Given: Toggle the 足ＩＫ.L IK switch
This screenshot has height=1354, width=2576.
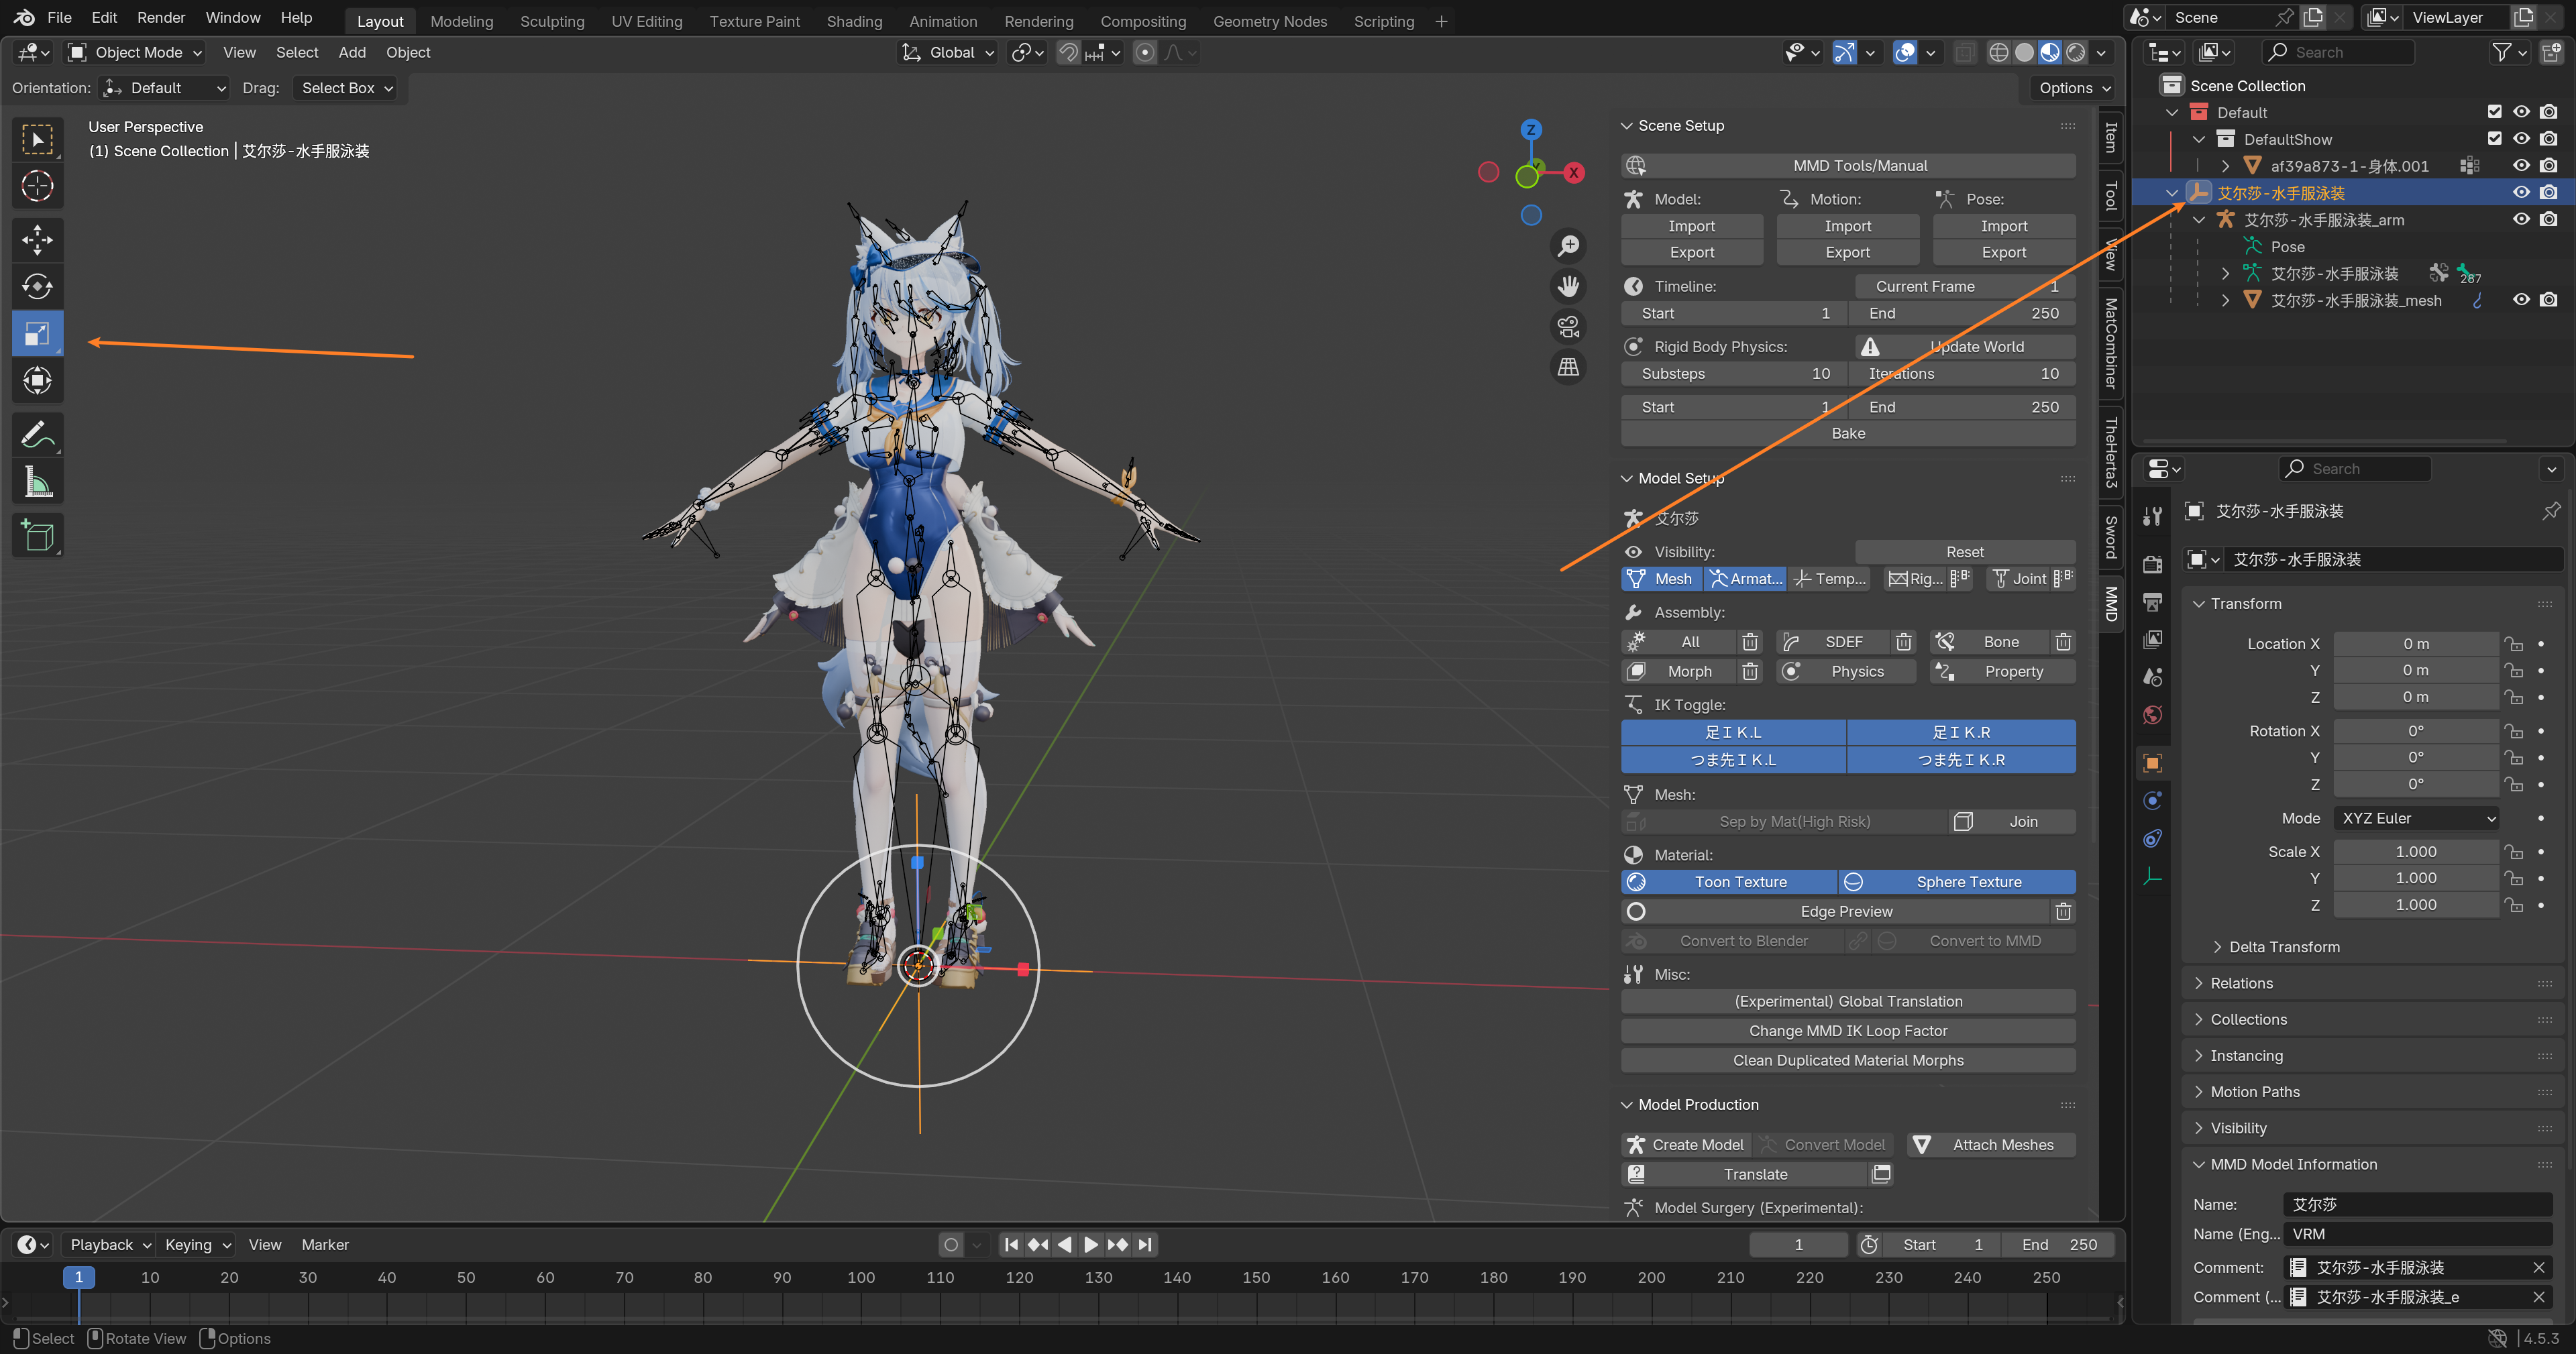Looking at the screenshot, I should (1733, 733).
